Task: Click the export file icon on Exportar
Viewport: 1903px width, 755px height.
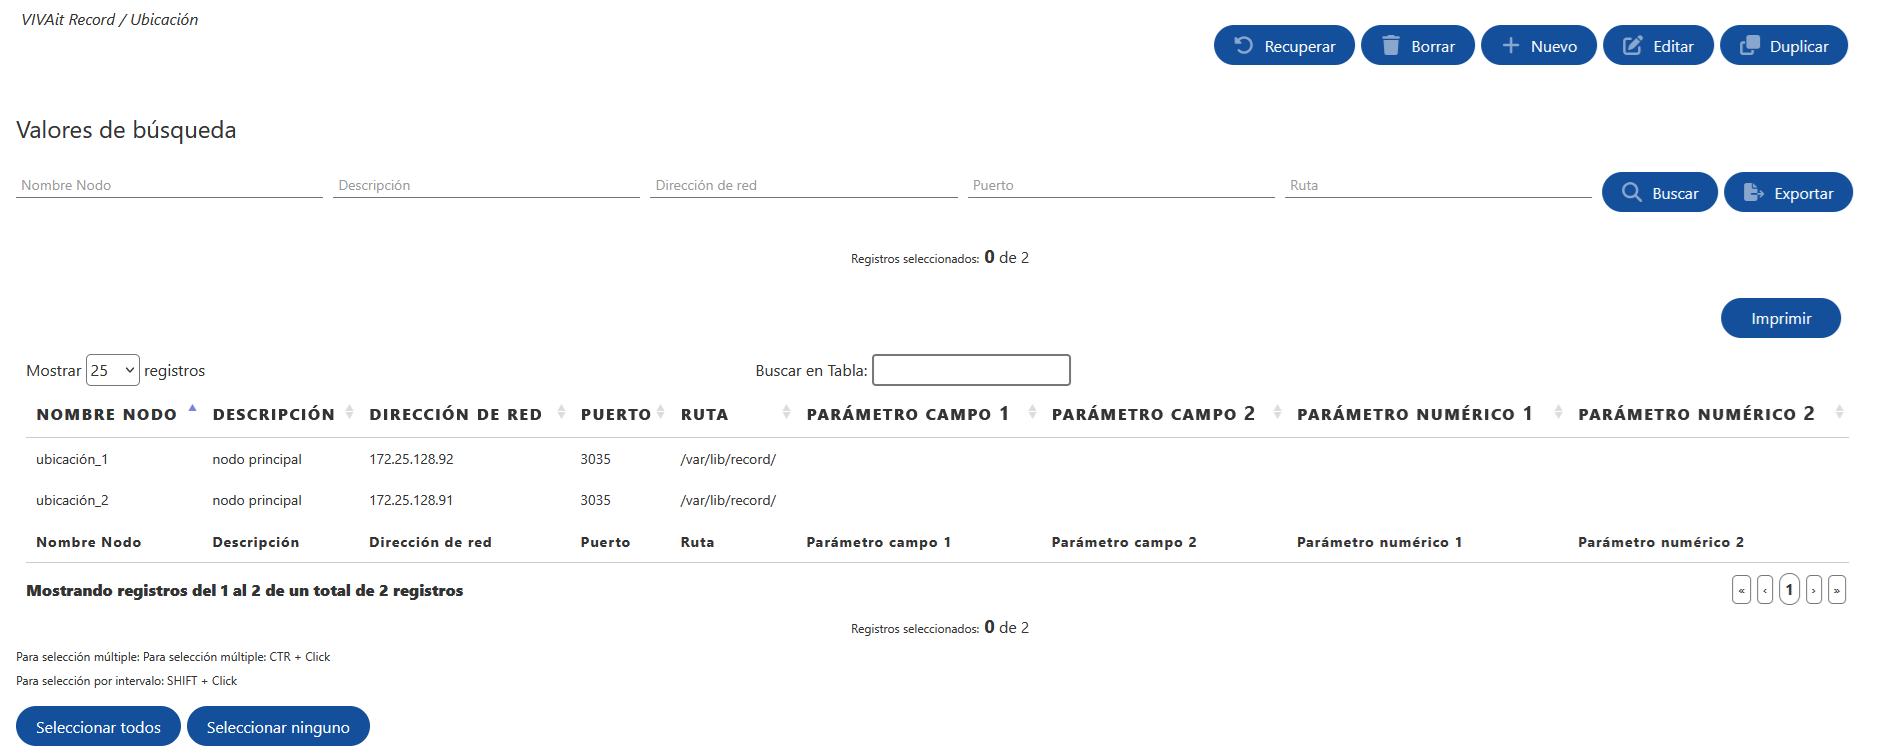Action: [x=1753, y=192]
